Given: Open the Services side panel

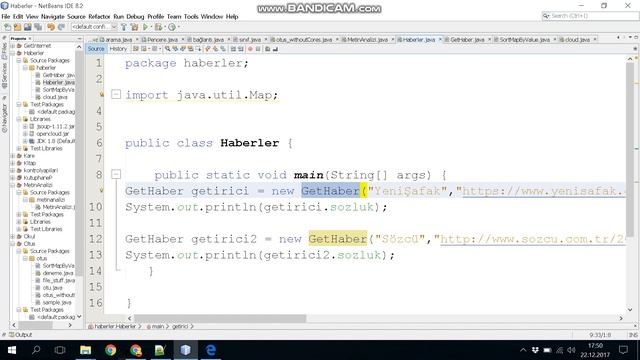Looking at the screenshot, I should click(4, 76).
